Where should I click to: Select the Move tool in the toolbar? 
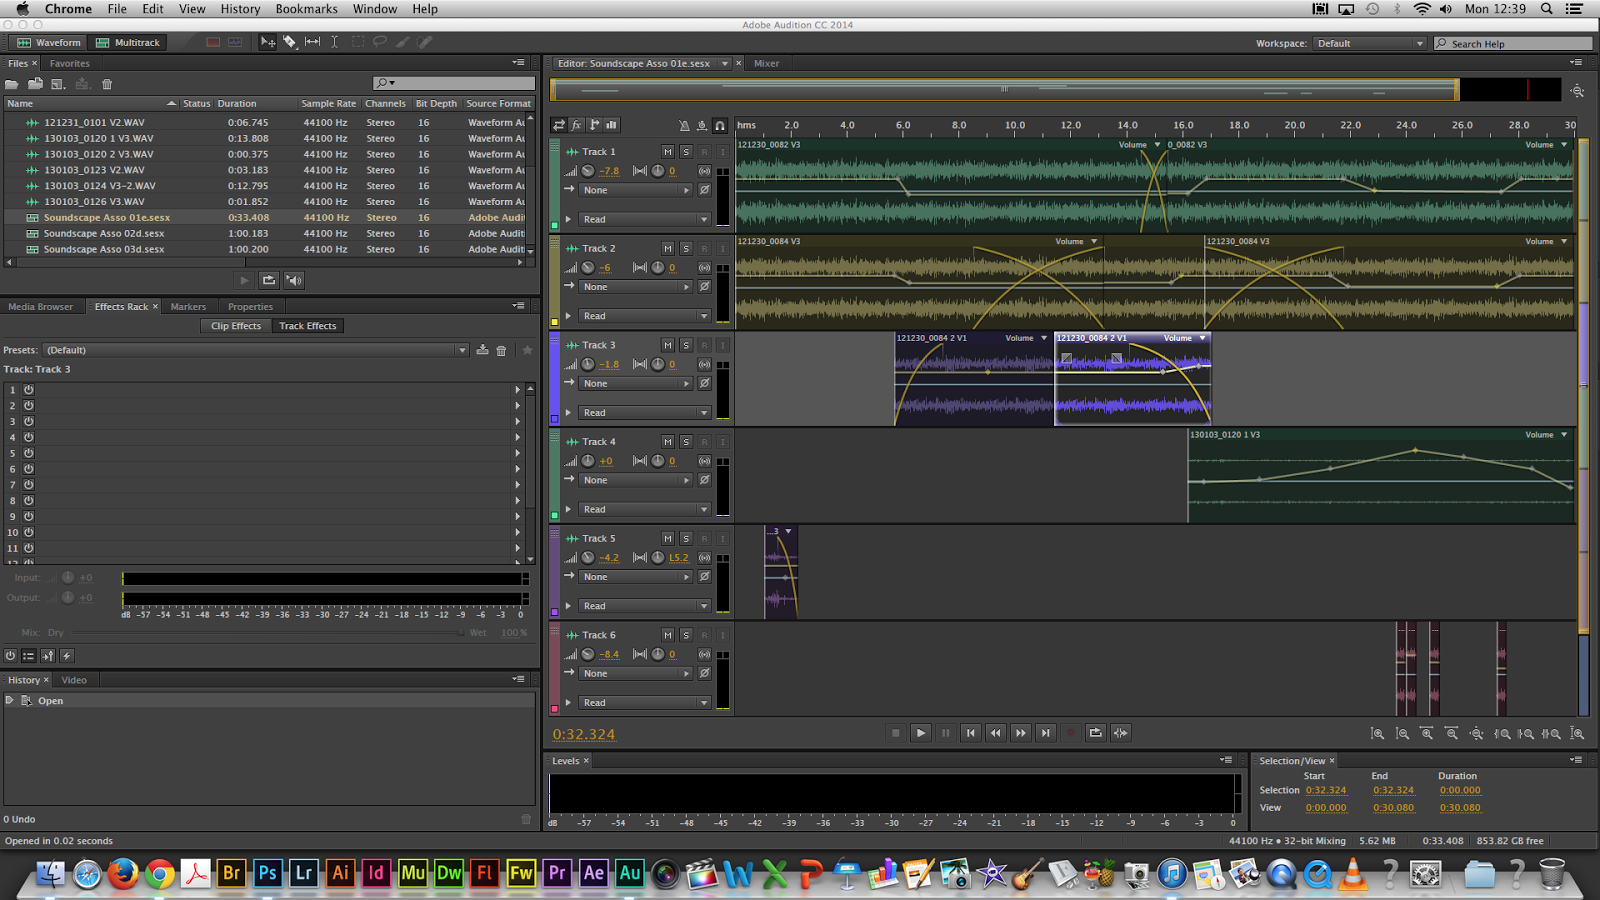pyautogui.click(x=268, y=42)
